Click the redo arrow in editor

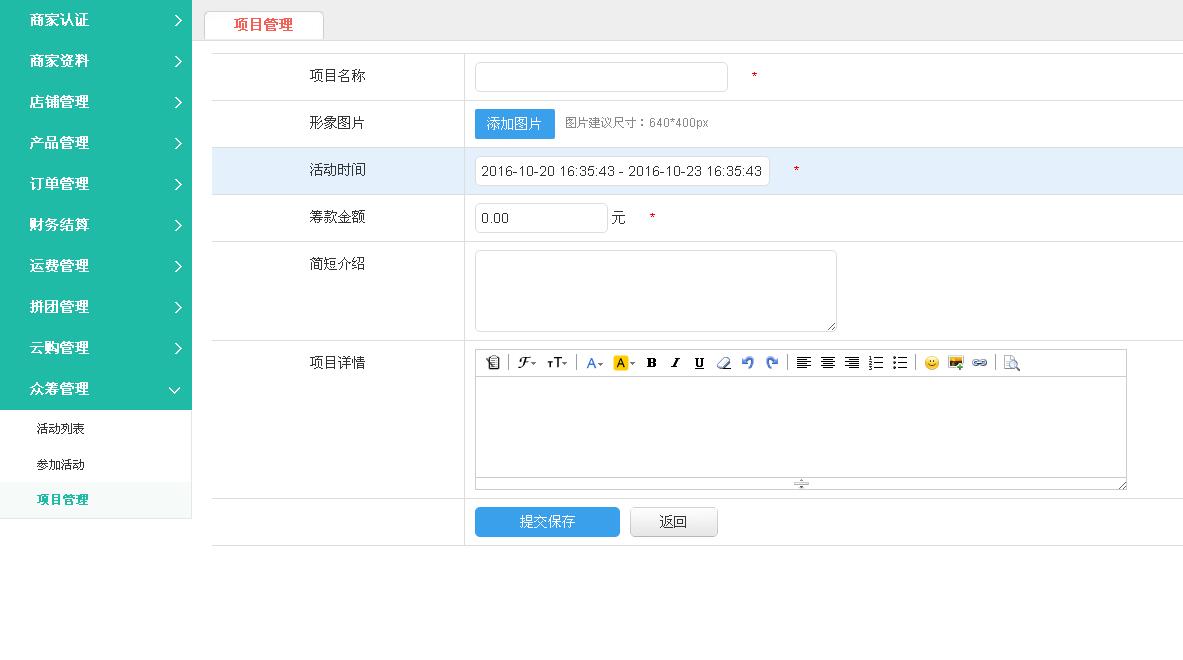tap(771, 363)
